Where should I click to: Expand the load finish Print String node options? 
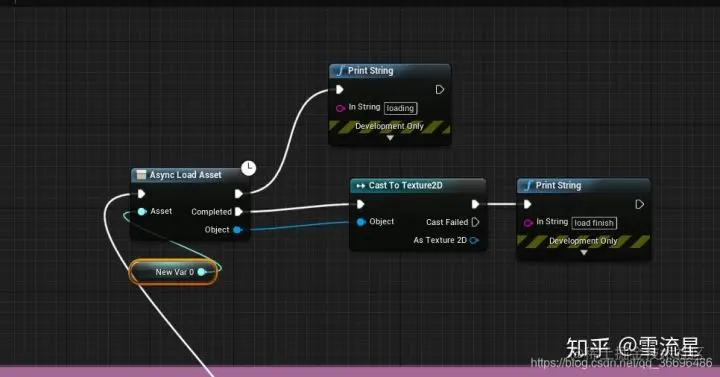pyautogui.click(x=584, y=253)
